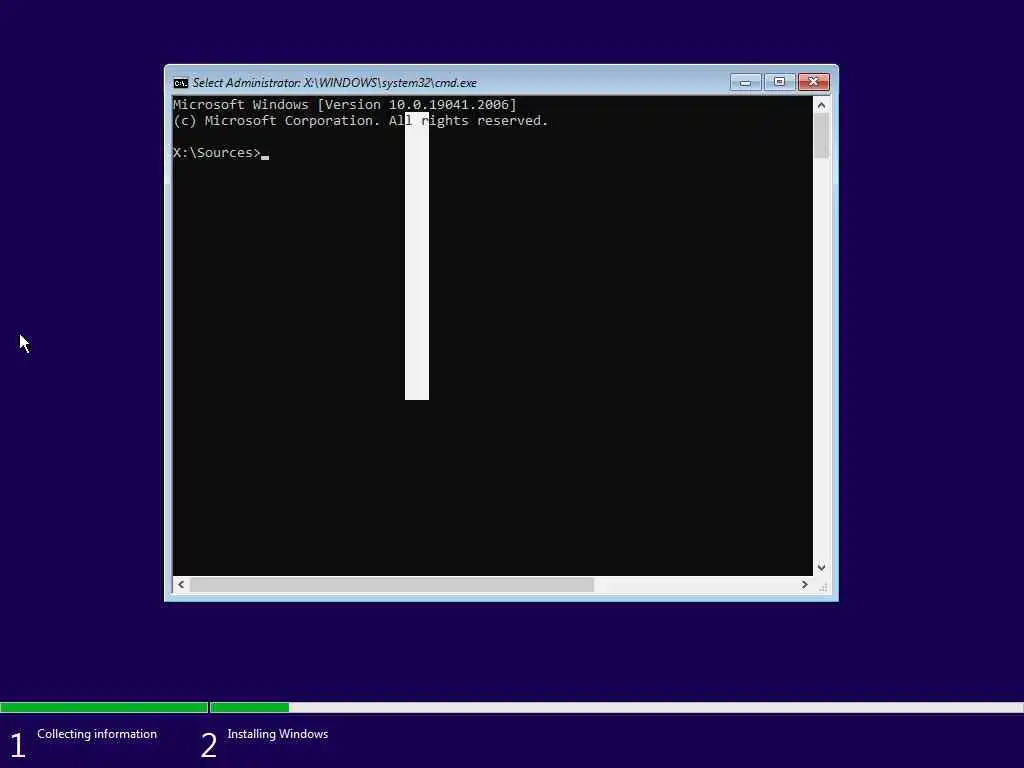
Task: Click the cmd.exe window title bar text
Action: click(334, 83)
